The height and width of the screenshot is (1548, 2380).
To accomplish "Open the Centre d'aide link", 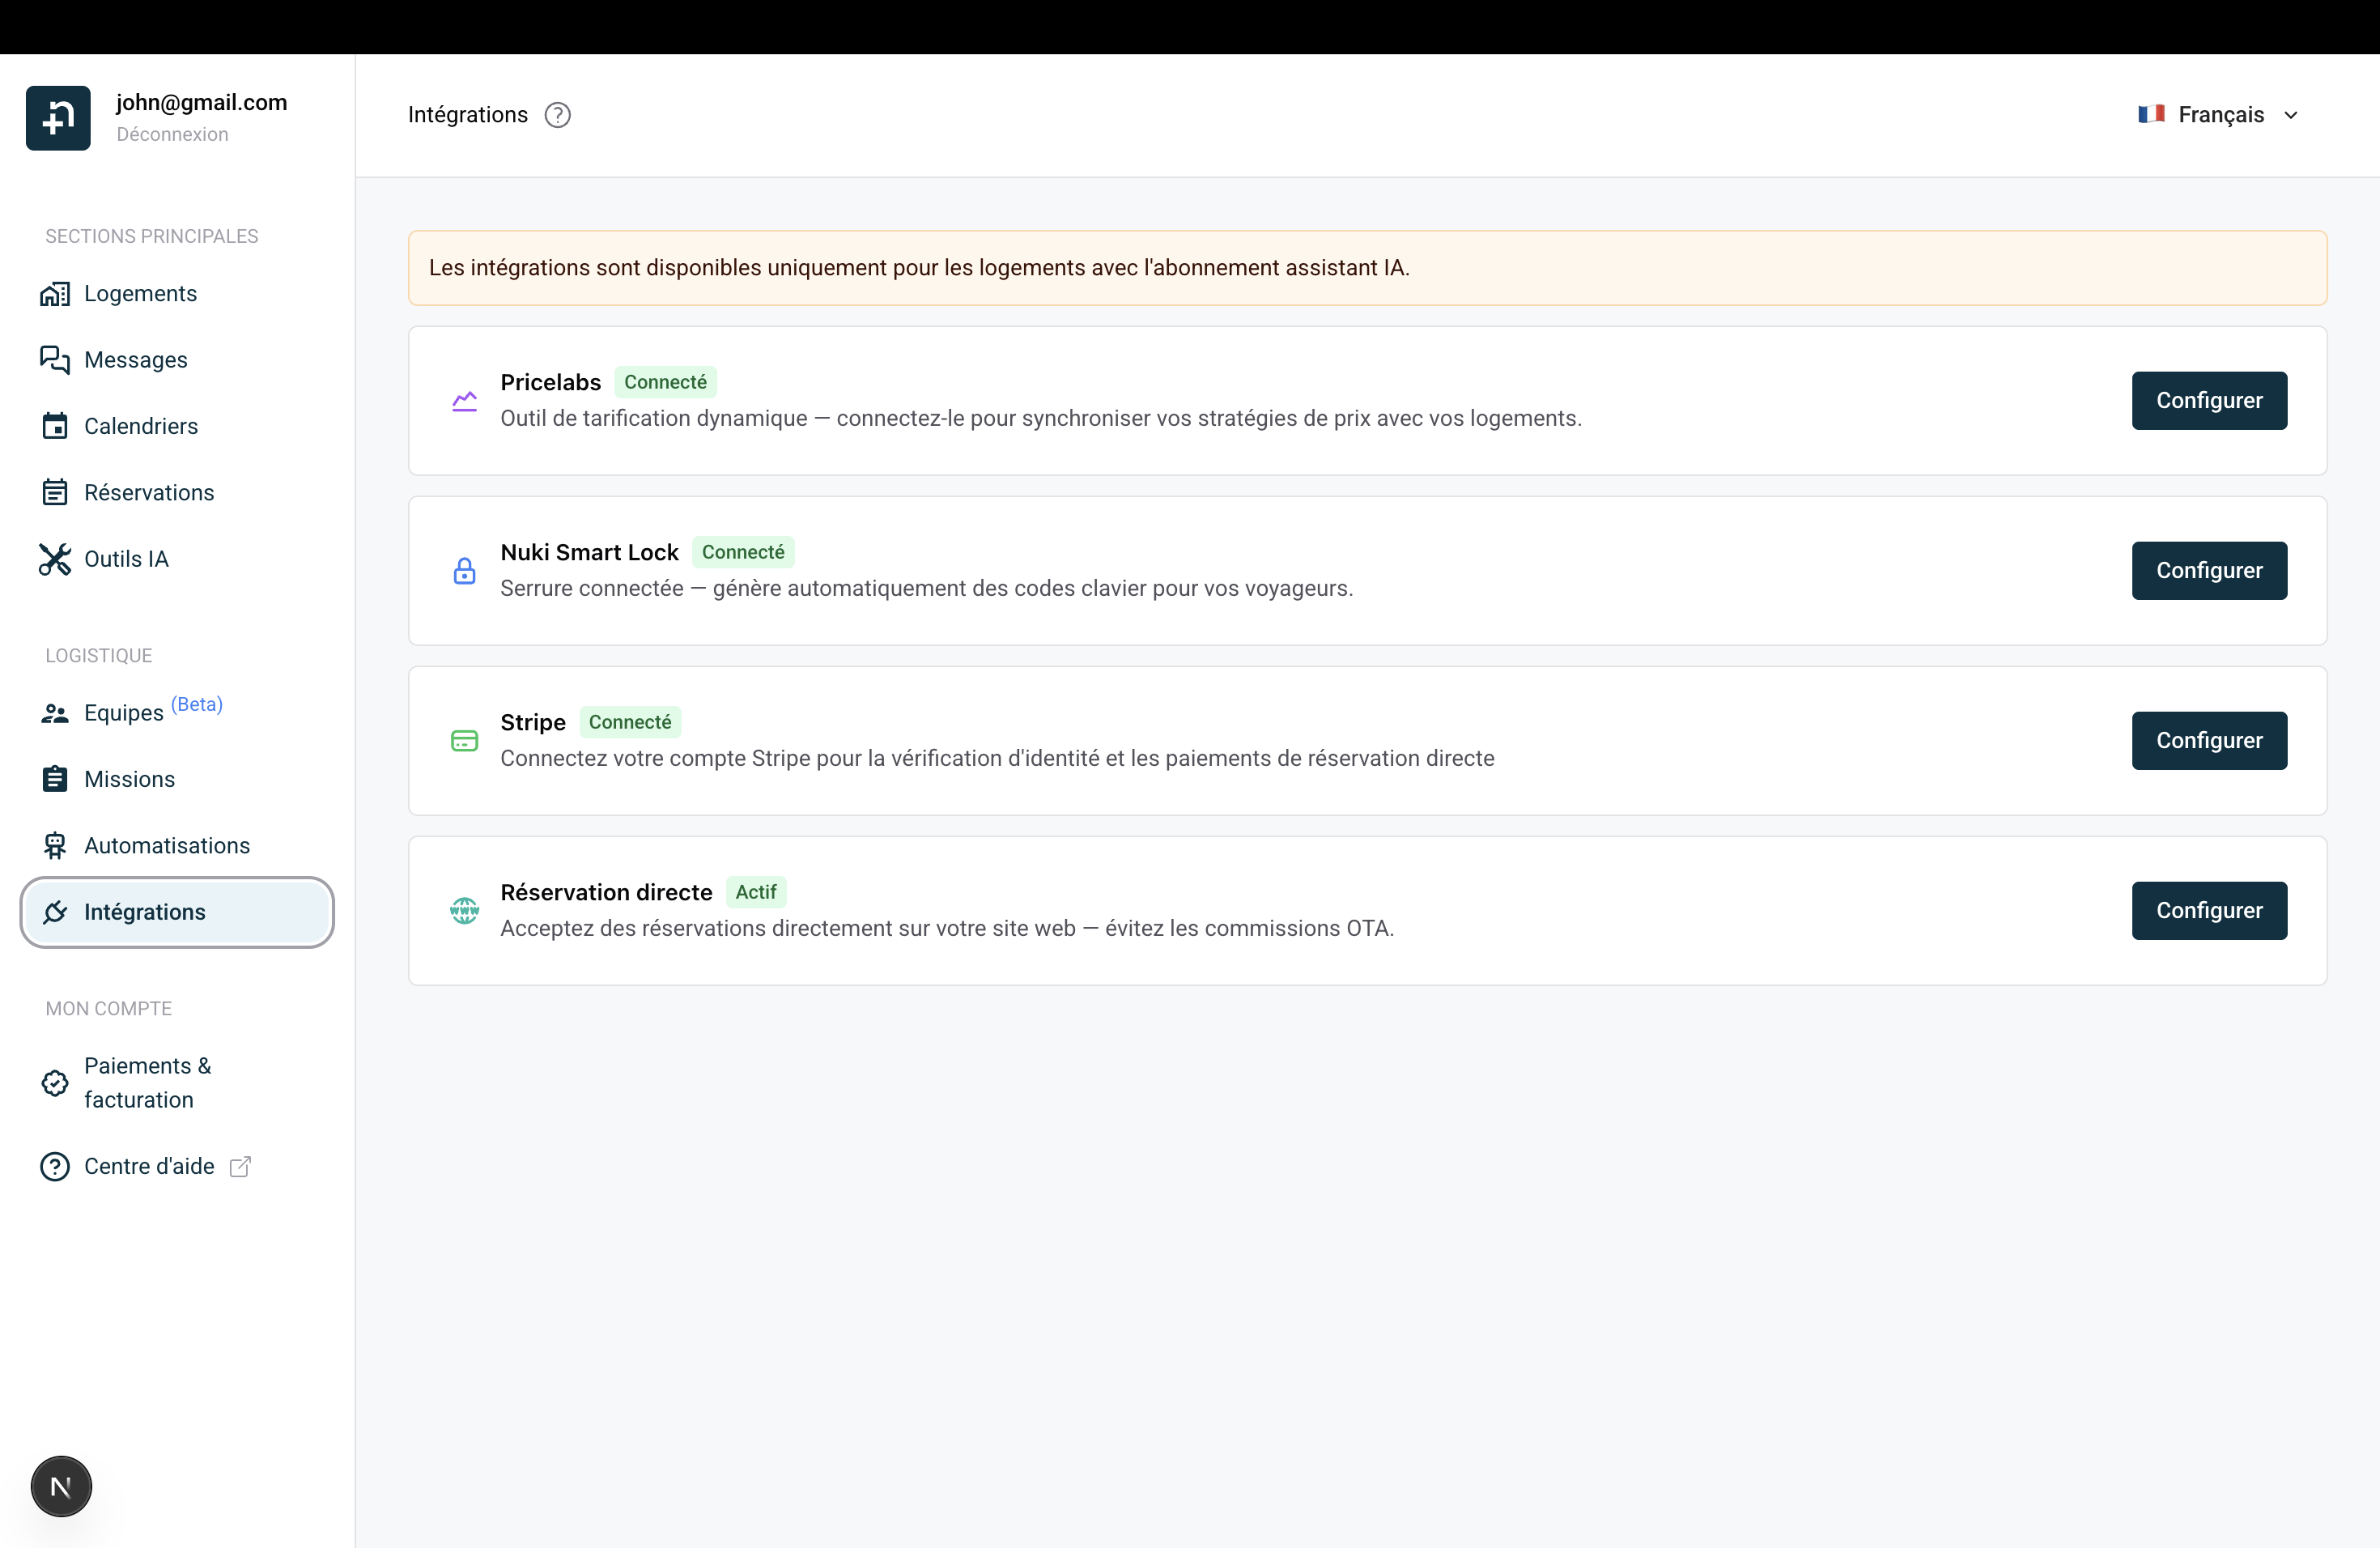I will (x=177, y=1166).
